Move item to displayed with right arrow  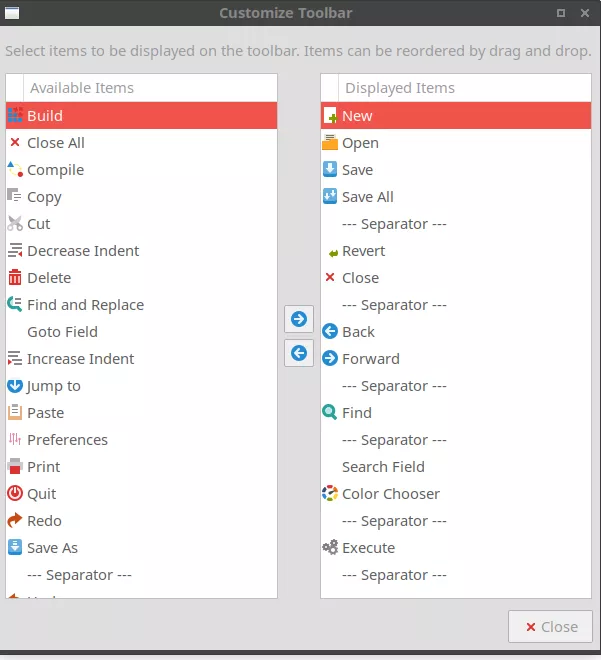click(299, 320)
